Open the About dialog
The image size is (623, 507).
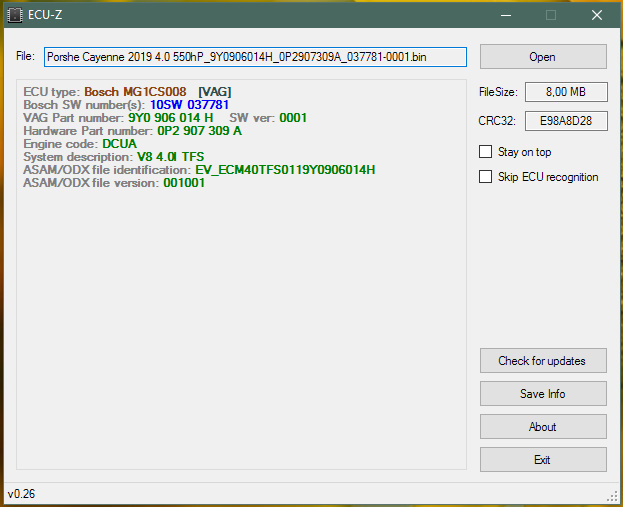543,427
